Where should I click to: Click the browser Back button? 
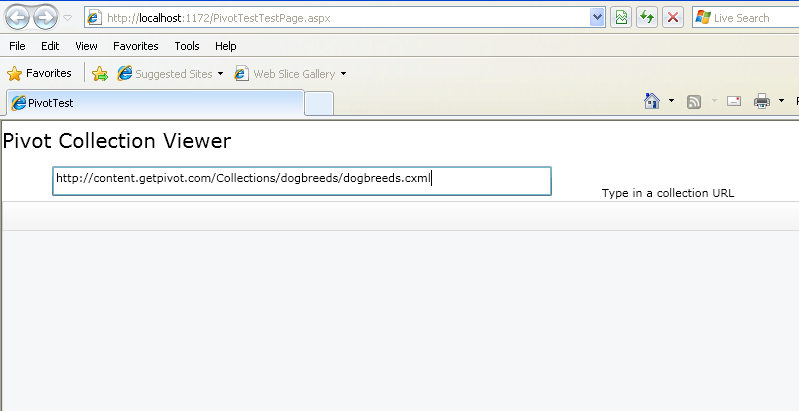(x=17, y=17)
